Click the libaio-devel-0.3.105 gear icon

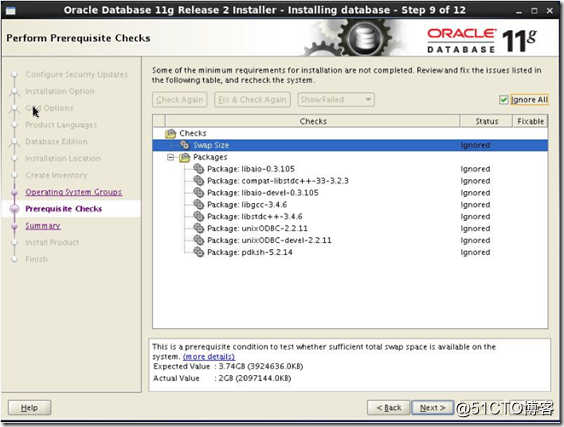coord(199,192)
